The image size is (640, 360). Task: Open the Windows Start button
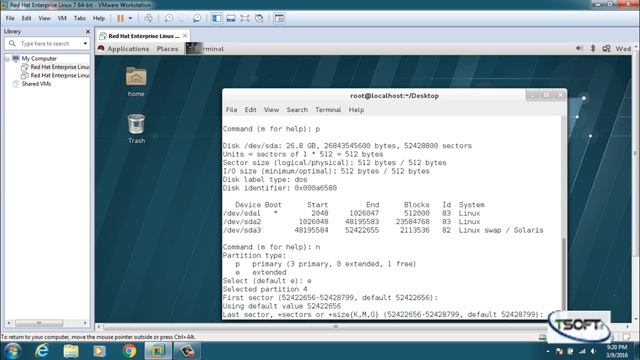(12, 351)
